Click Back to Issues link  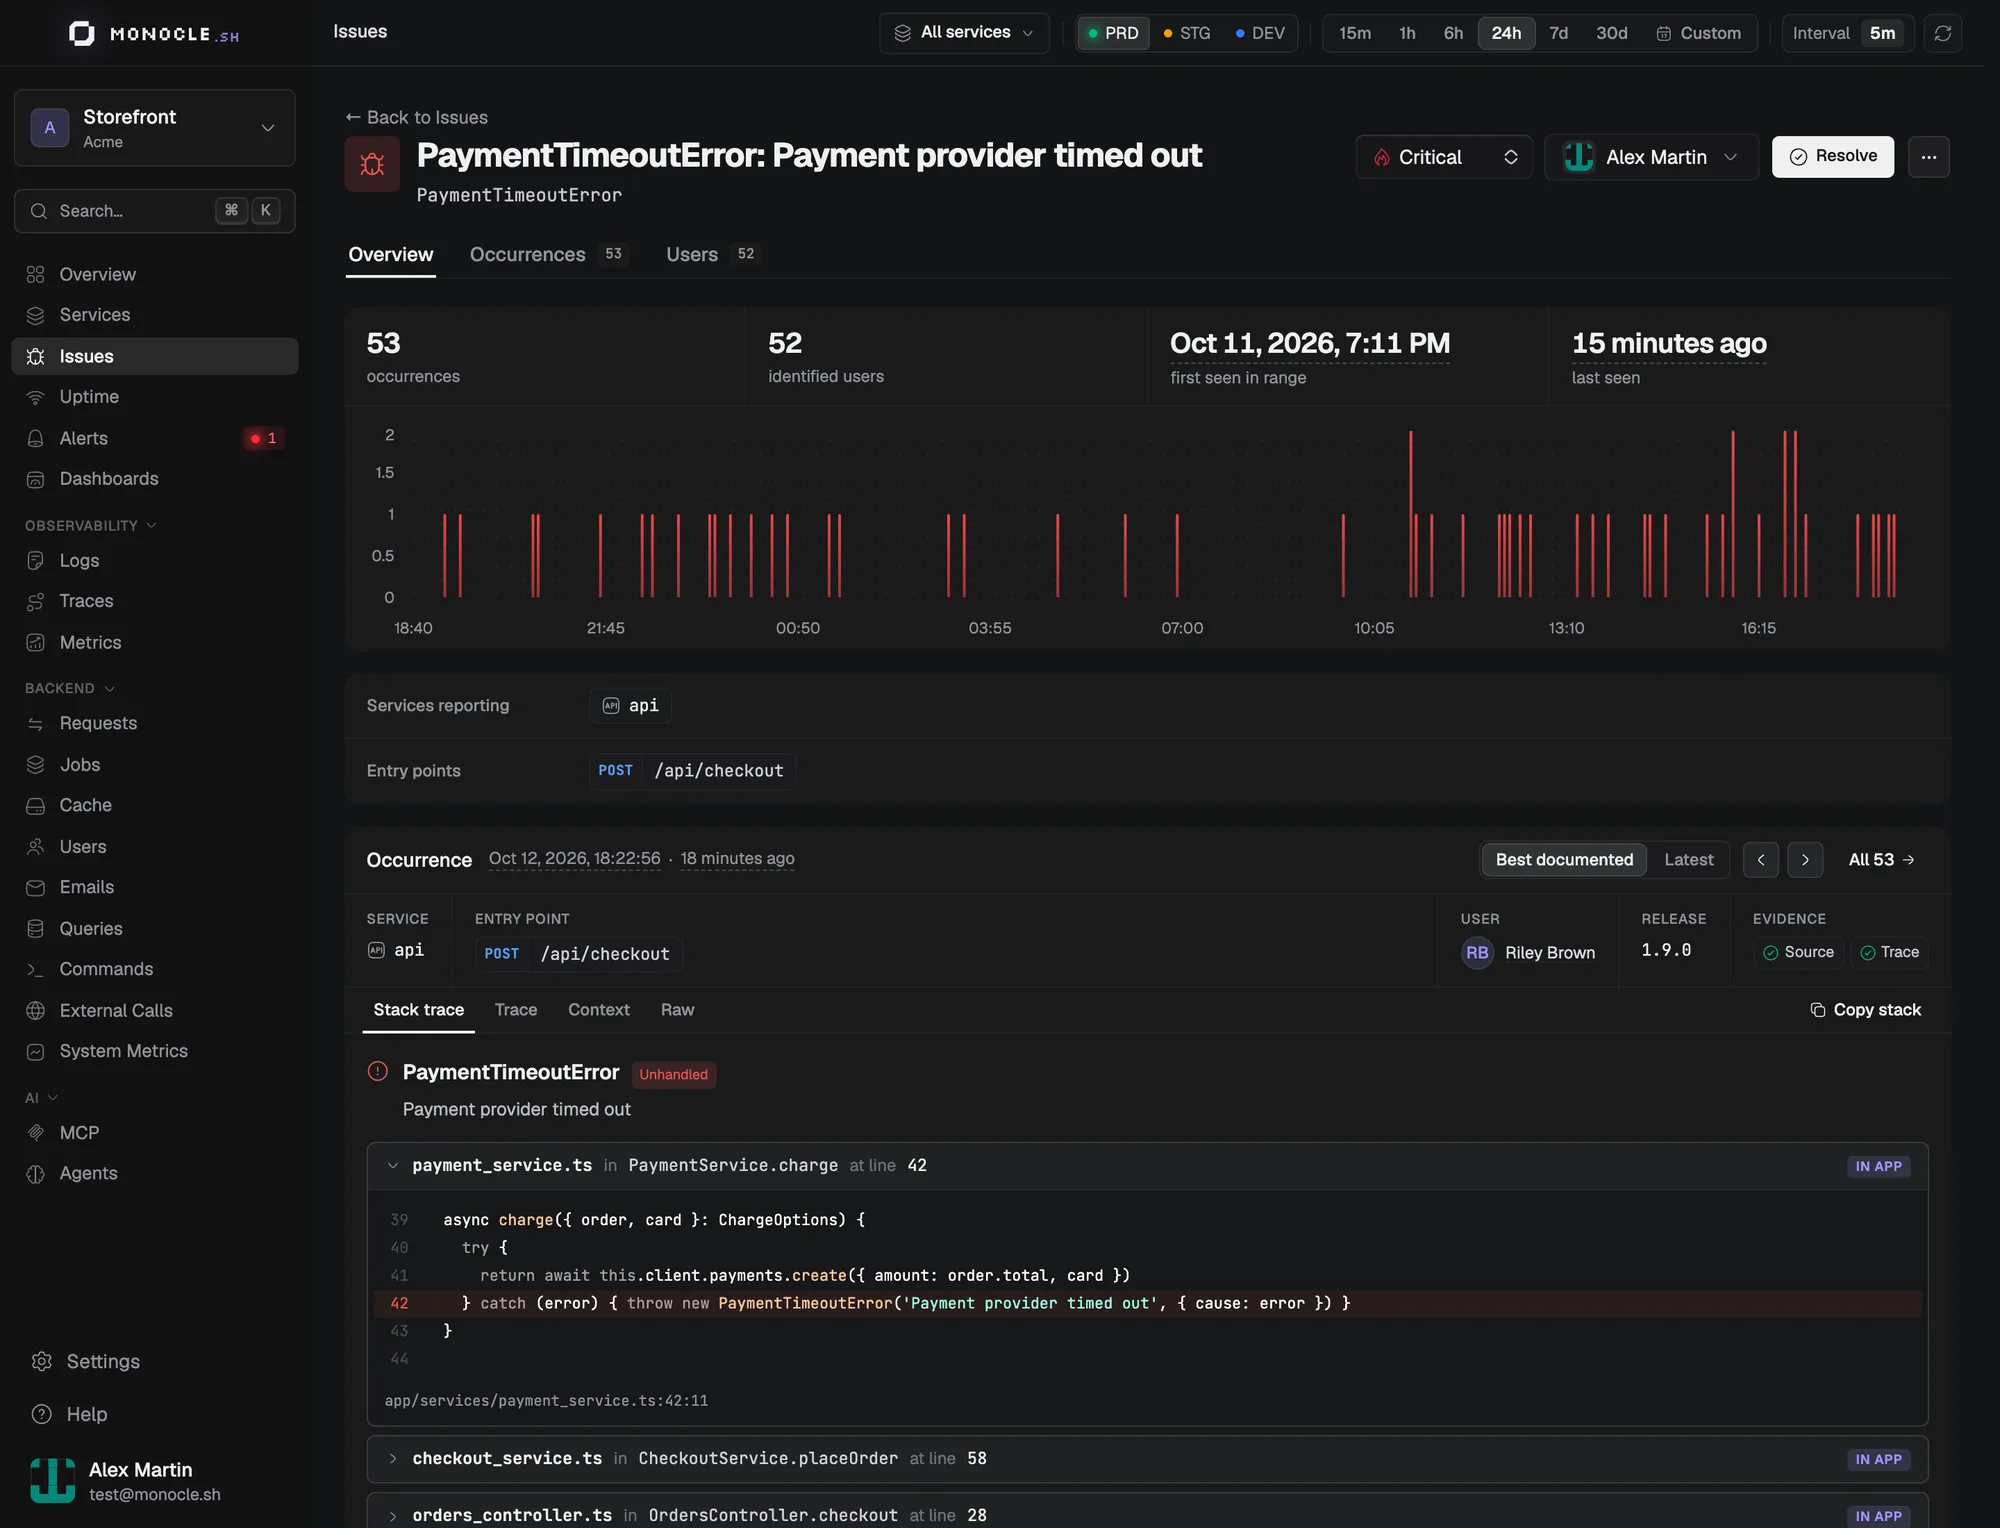coord(417,117)
